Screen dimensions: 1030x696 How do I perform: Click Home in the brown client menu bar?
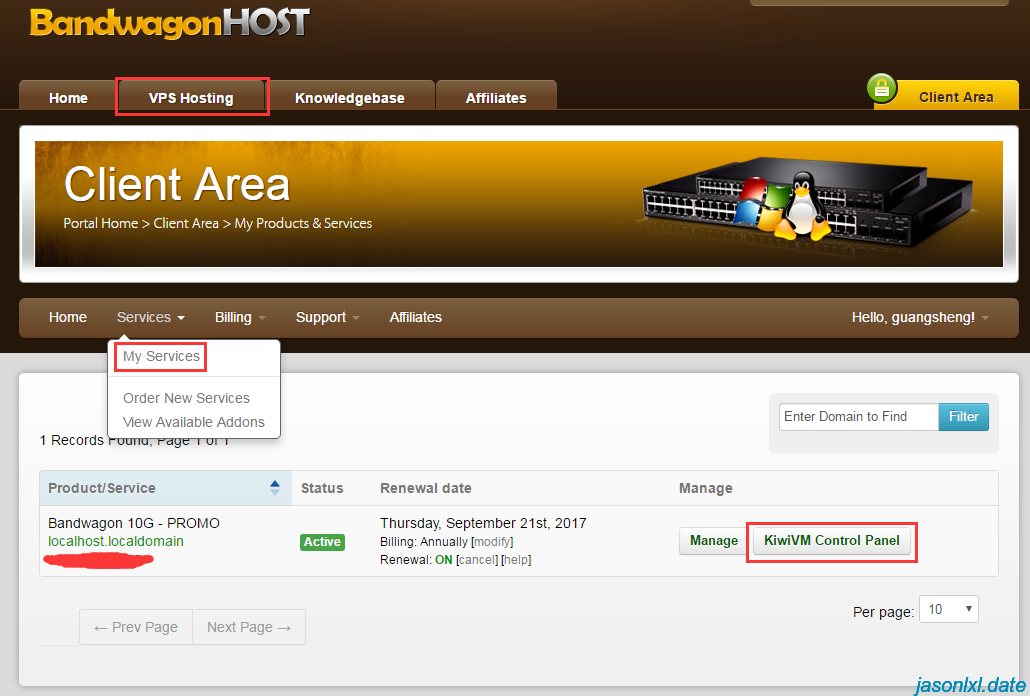tap(68, 317)
